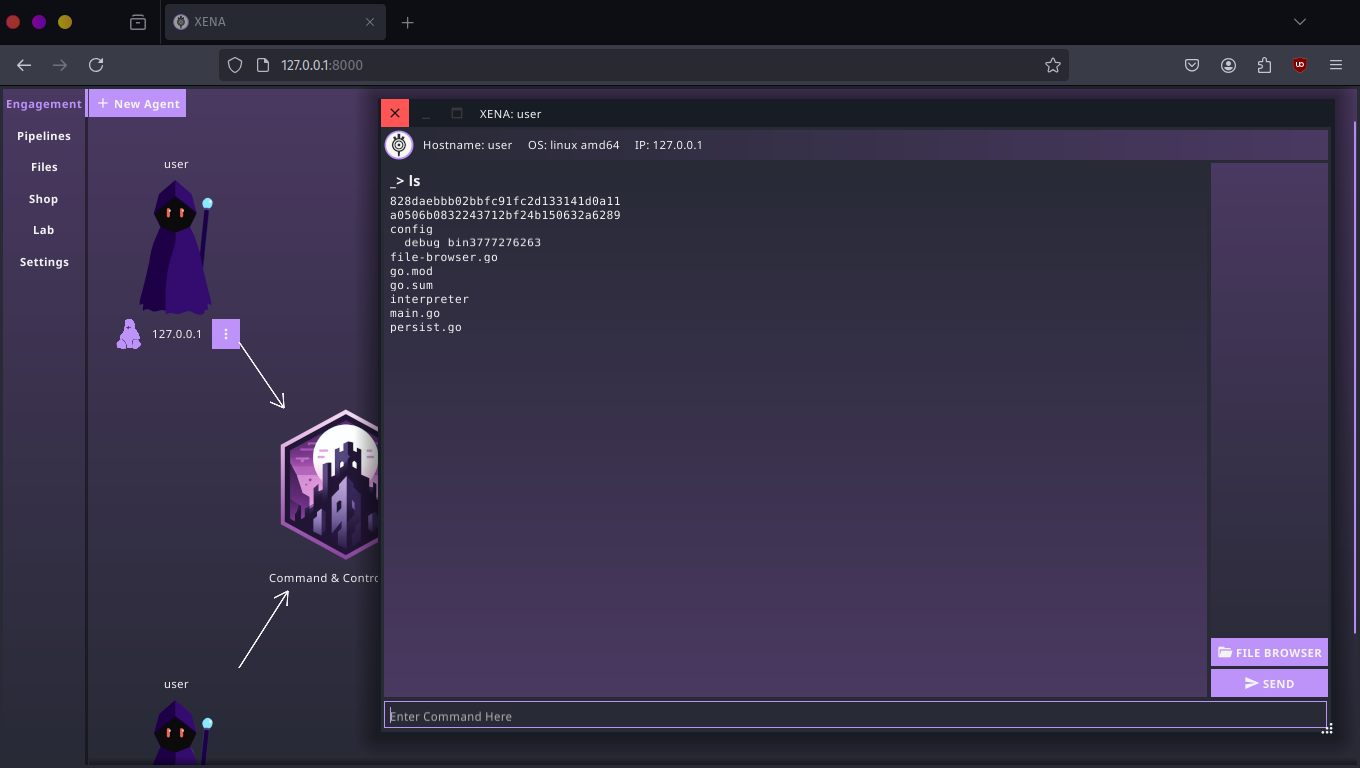Maximize the XENA: user terminal window

point(457,114)
